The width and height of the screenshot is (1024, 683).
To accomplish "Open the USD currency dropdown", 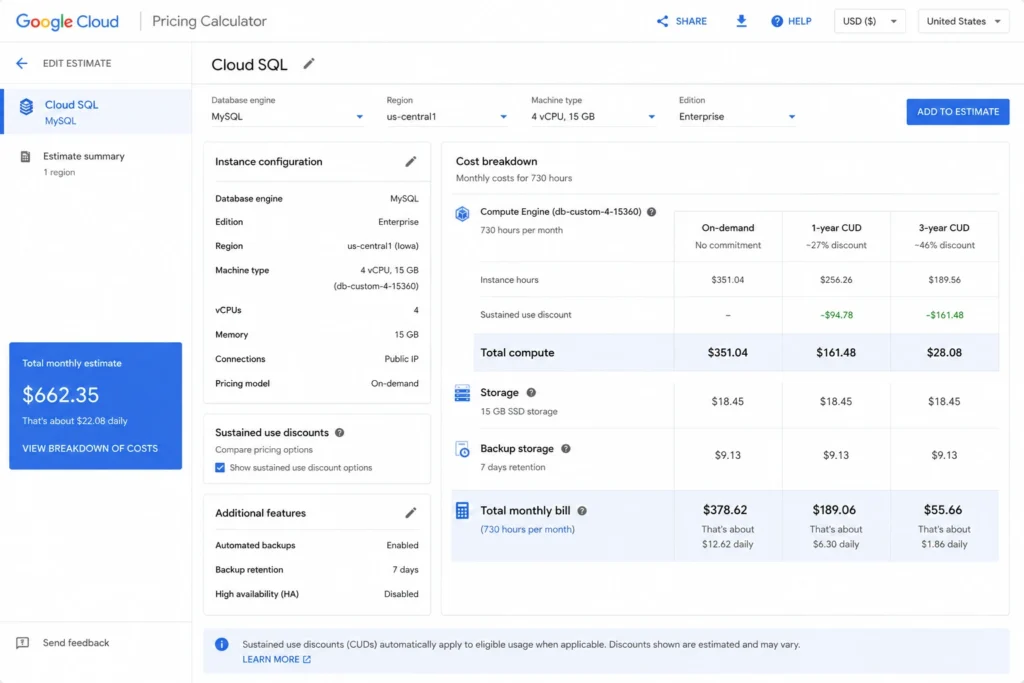I will (x=869, y=21).
